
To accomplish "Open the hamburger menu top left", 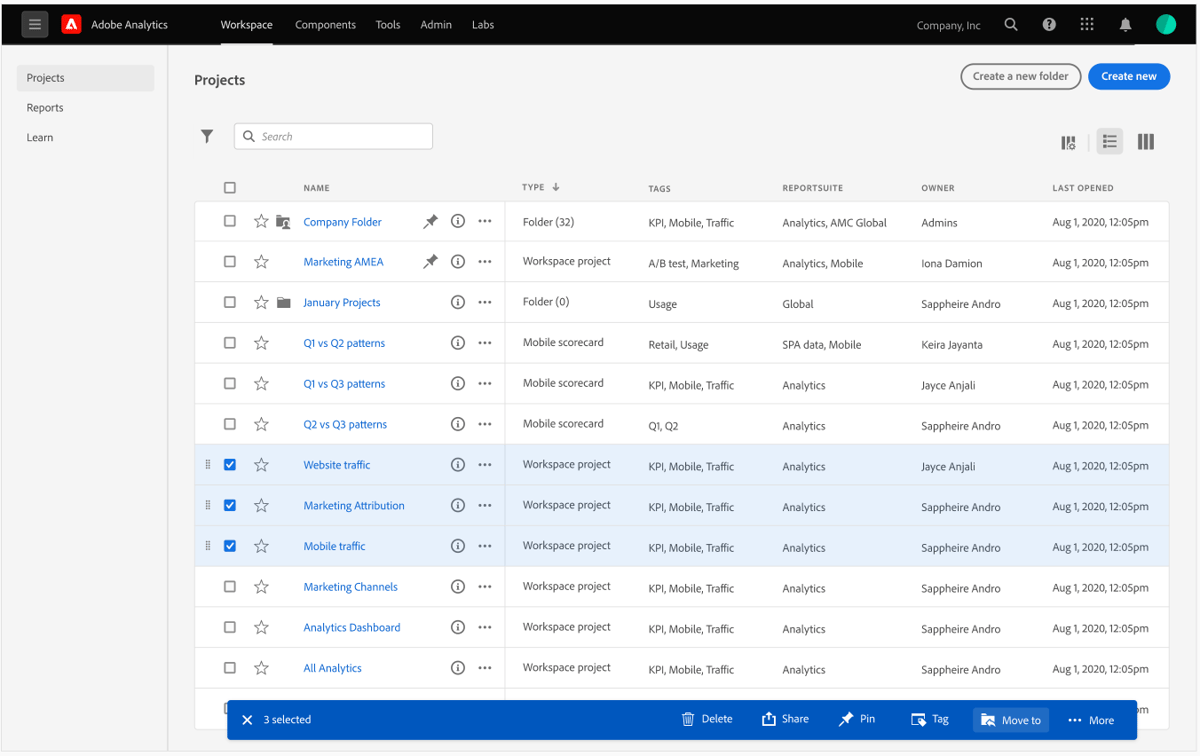I will (x=34, y=23).
